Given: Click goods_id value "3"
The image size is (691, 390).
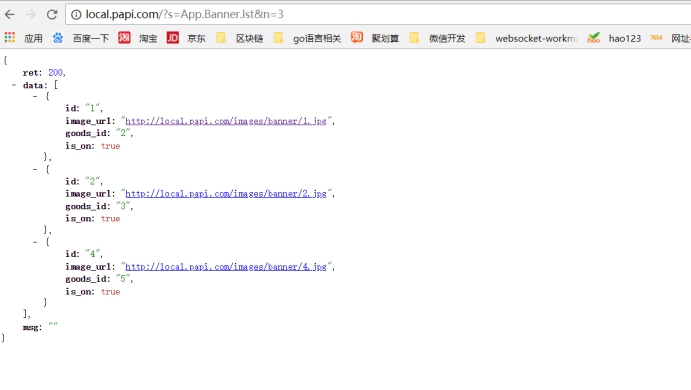Looking at the screenshot, I should coord(123,206).
